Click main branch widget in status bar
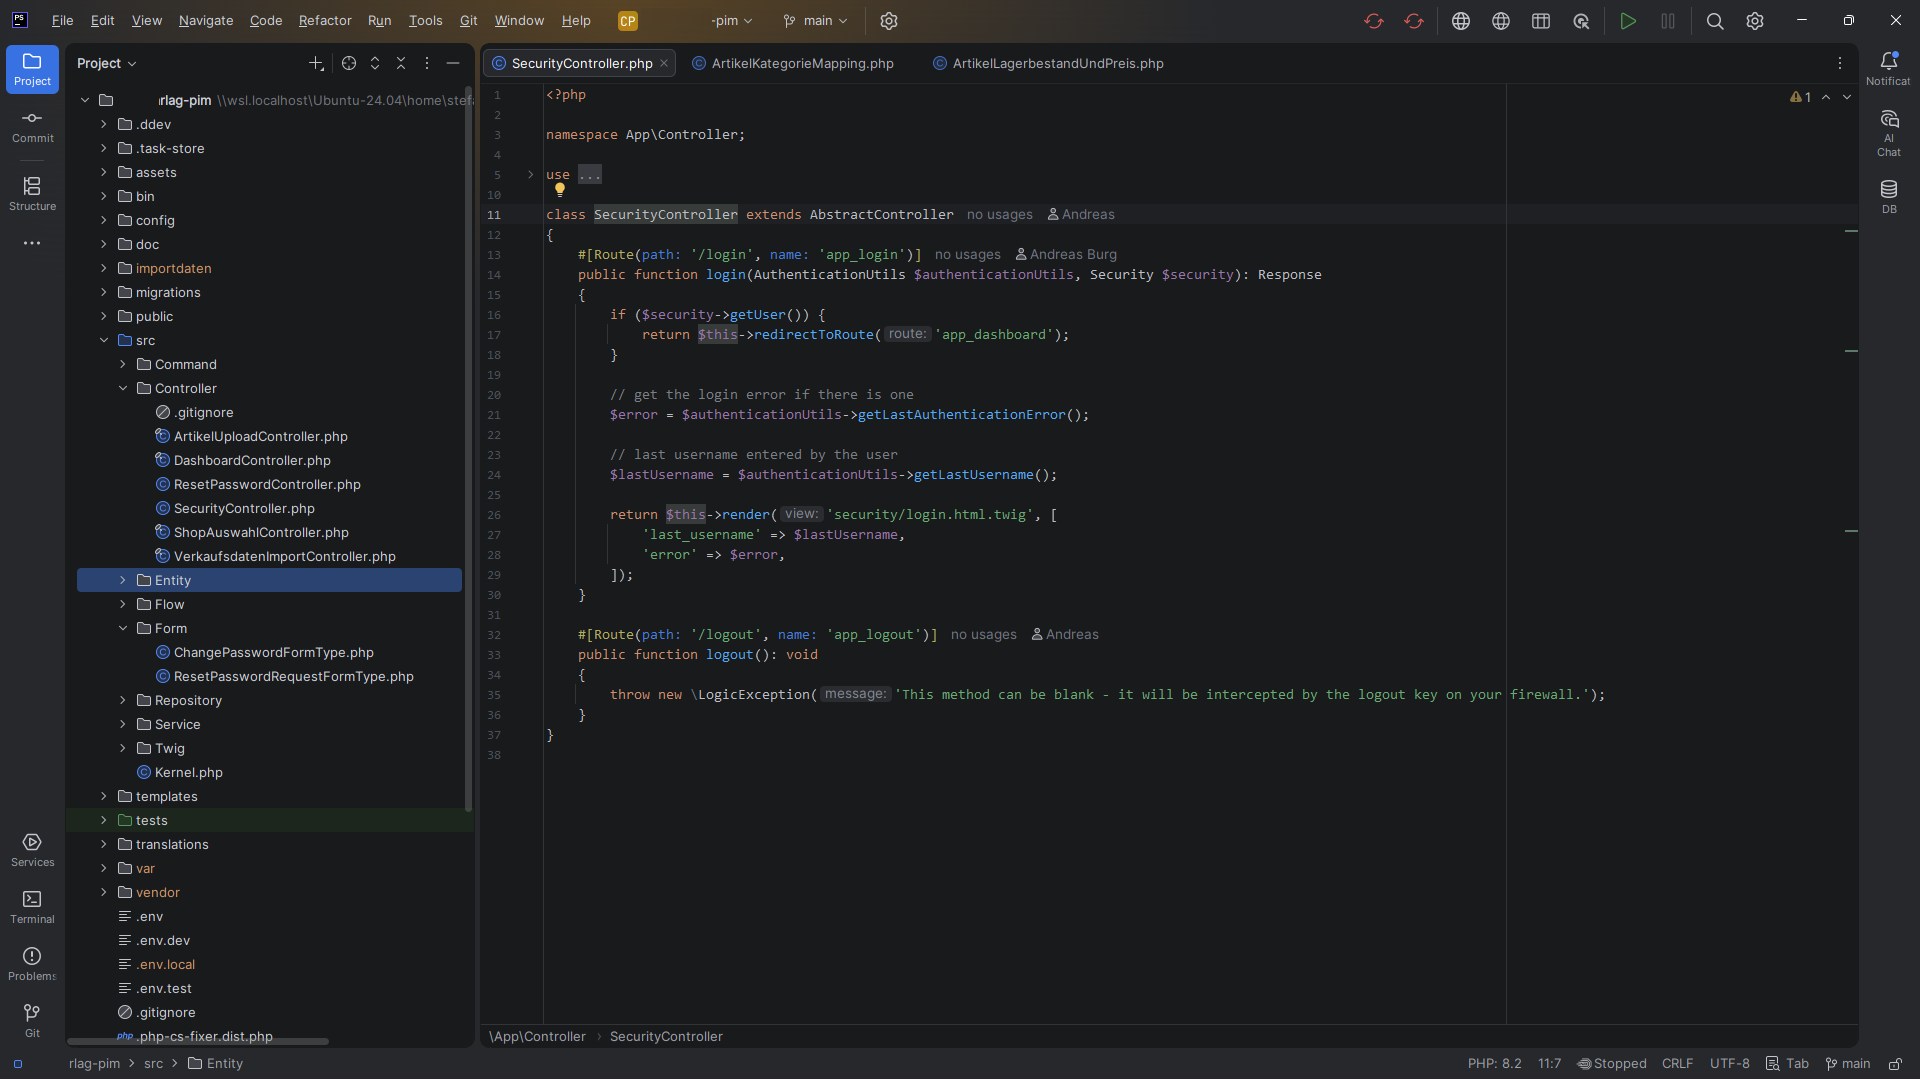Viewport: 1920px width, 1080px height. coord(1847,1063)
